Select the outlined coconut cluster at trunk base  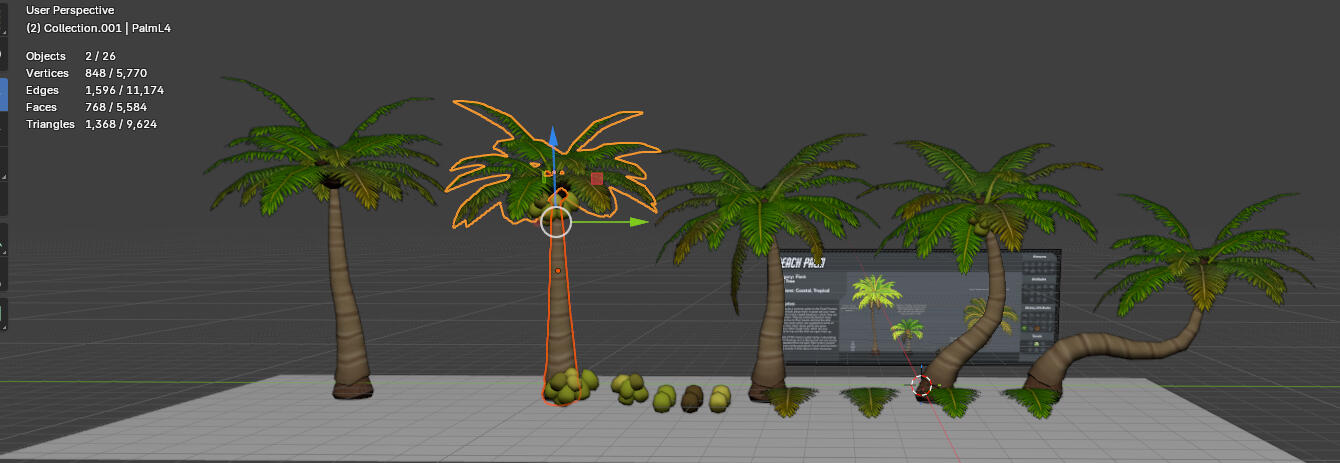pos(570,386)
